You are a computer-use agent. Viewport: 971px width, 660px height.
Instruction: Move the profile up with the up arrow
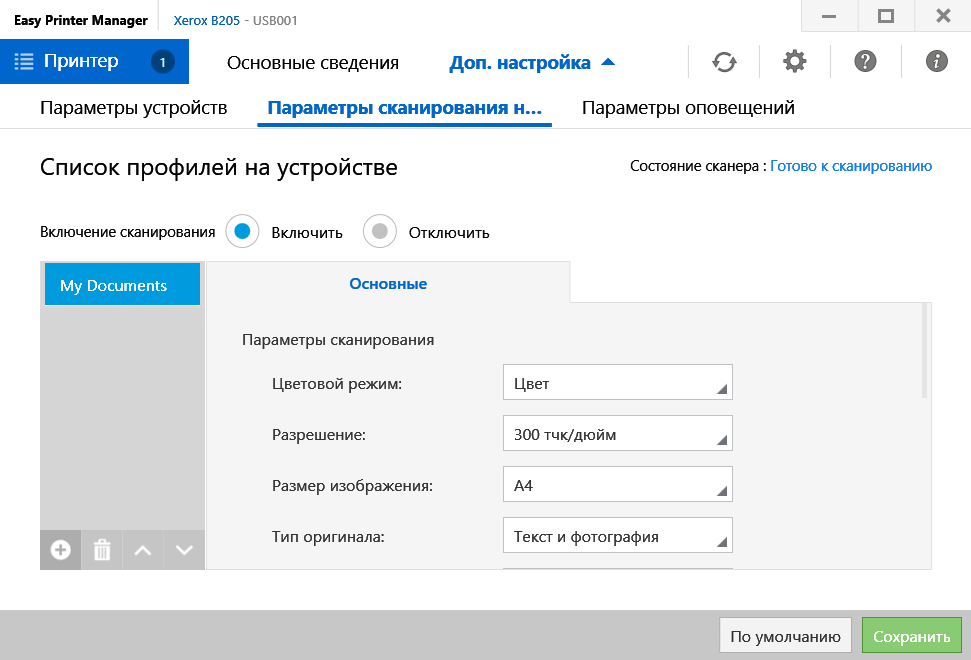tap(143, 550)
